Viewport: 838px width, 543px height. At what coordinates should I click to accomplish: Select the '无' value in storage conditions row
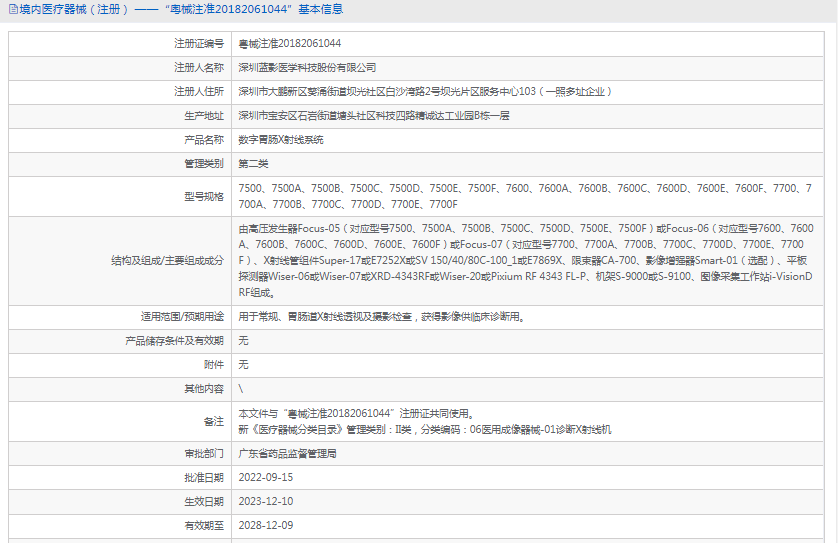coord(243,341)
